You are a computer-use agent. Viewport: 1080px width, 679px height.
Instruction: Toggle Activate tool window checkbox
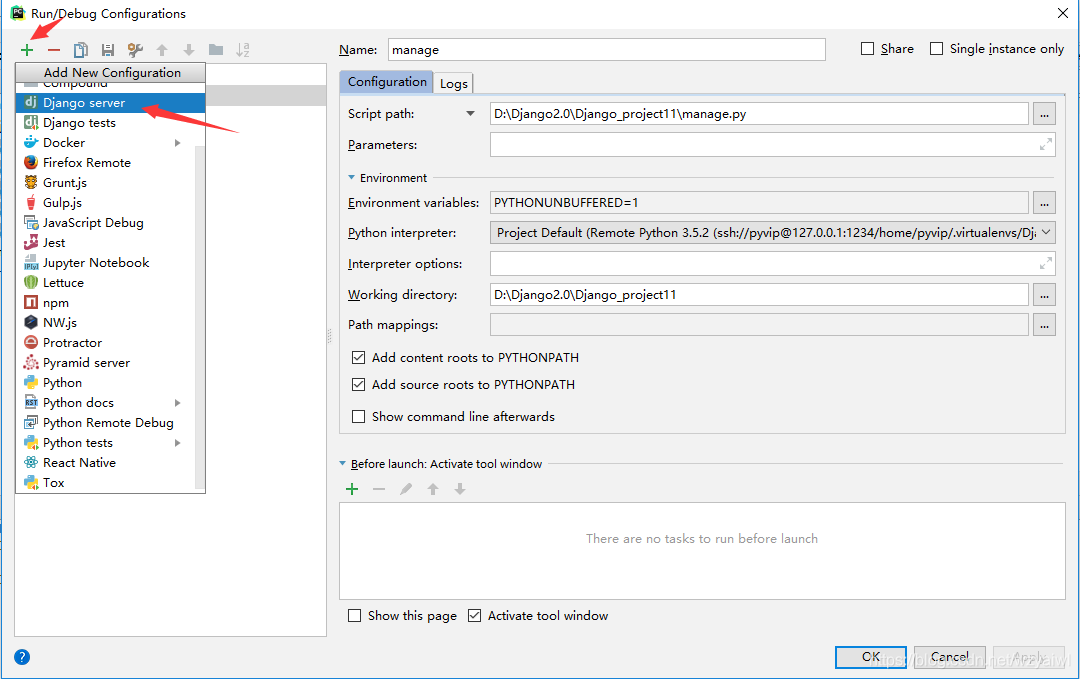(x=474, y=616)
